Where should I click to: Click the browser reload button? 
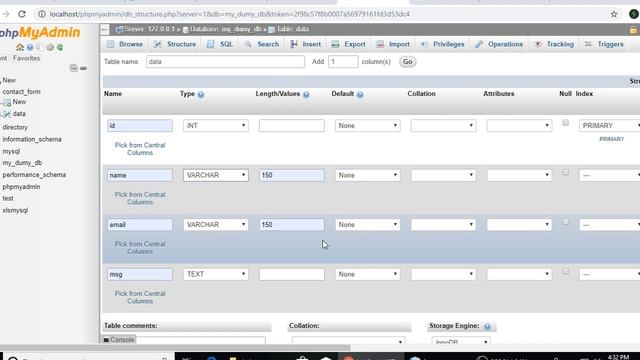pyautogui.click(x=22, y=14)
